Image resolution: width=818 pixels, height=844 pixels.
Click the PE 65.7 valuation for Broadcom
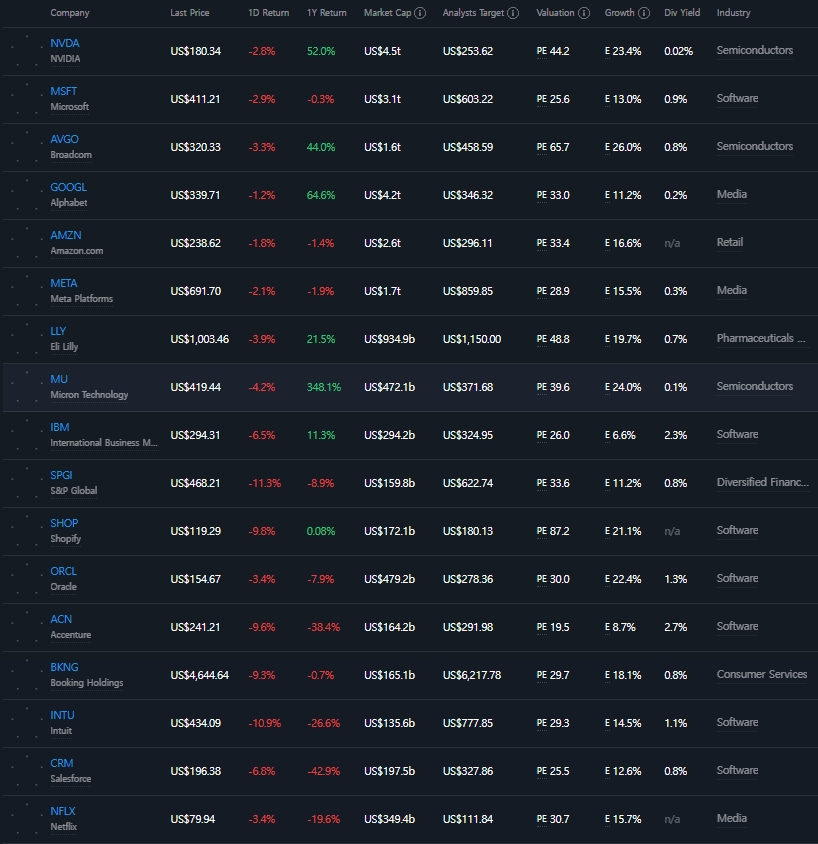click(x=553, y=147)
